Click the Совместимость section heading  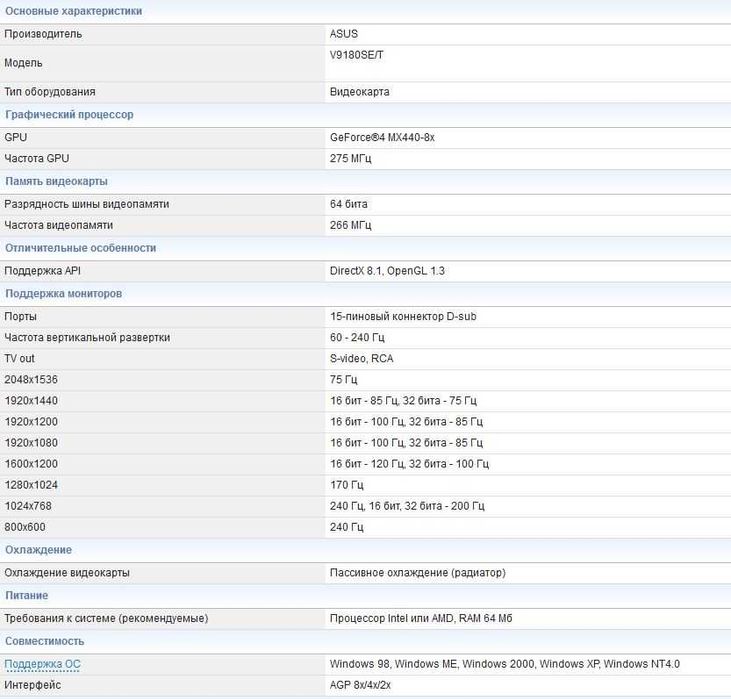coord(44,641)
